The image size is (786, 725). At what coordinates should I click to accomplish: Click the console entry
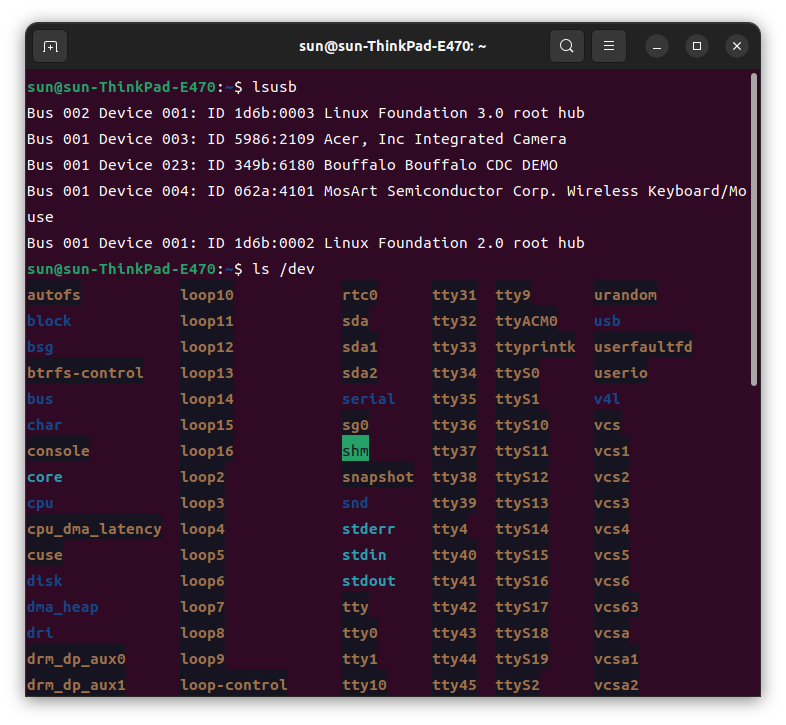pyautogui.click(x=58, y=451)
